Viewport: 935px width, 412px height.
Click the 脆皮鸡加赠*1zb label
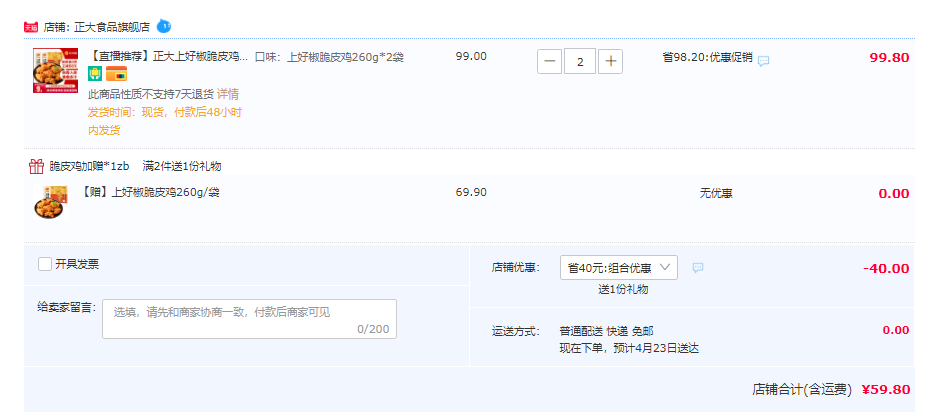(x=89, y=166)
